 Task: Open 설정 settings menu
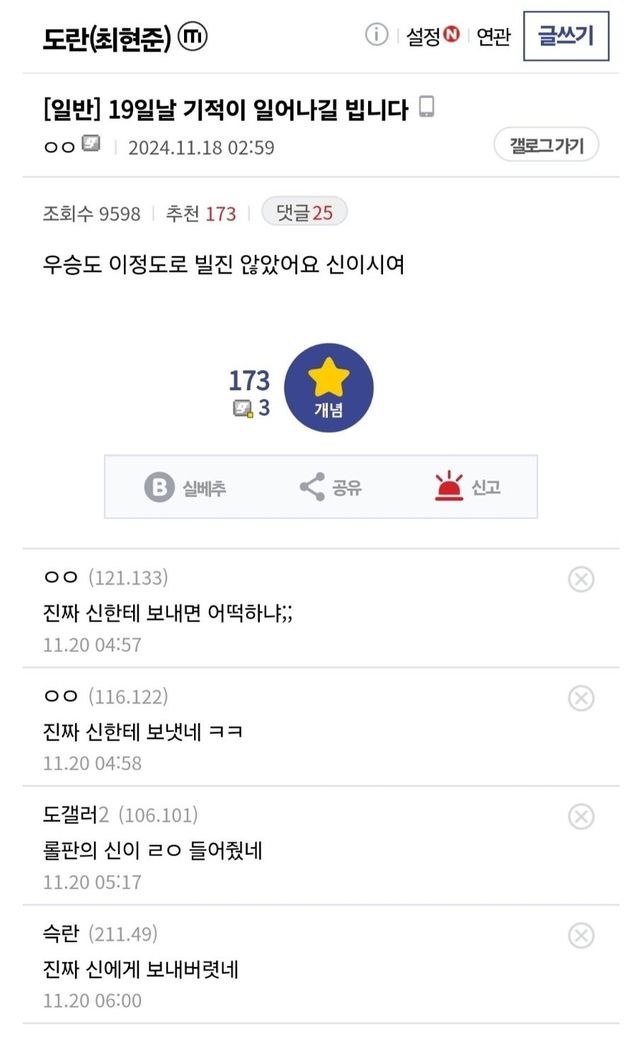[x=432, y=37]
